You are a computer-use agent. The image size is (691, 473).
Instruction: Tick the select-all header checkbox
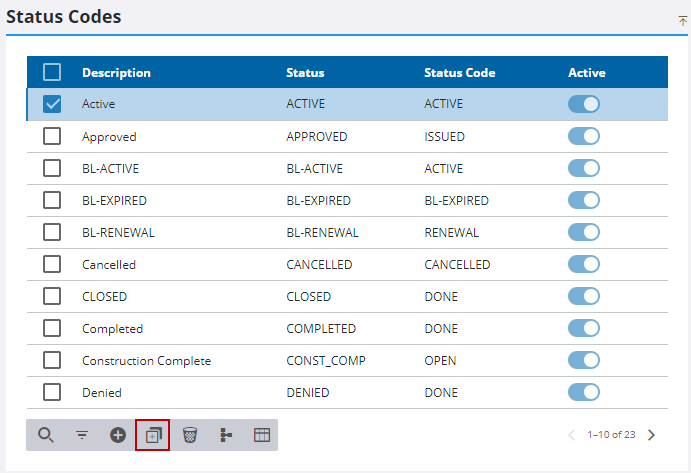[52, 72]
